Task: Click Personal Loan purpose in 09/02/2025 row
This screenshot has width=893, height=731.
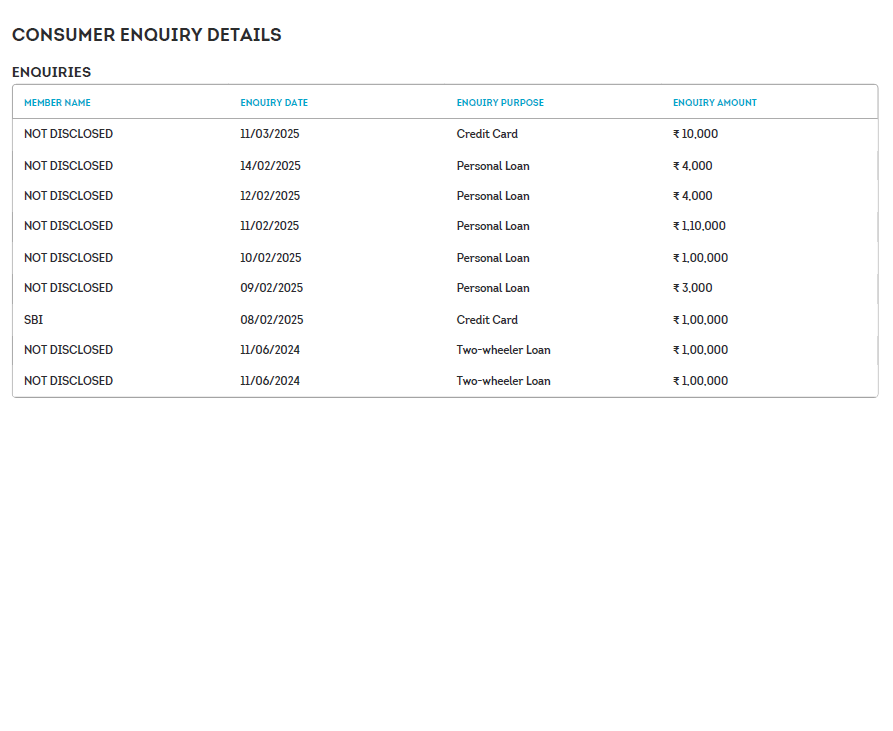Action: (x=493, y=288)
